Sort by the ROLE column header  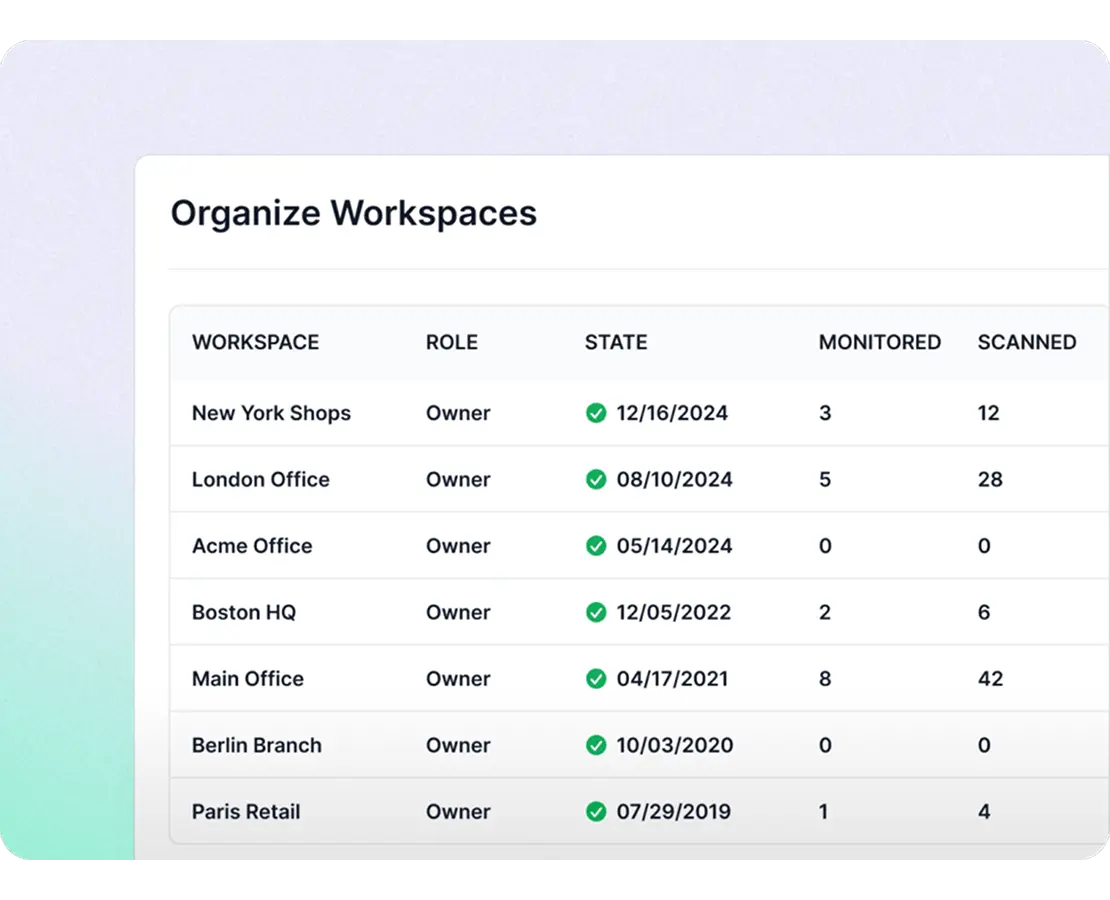point(452,343)
